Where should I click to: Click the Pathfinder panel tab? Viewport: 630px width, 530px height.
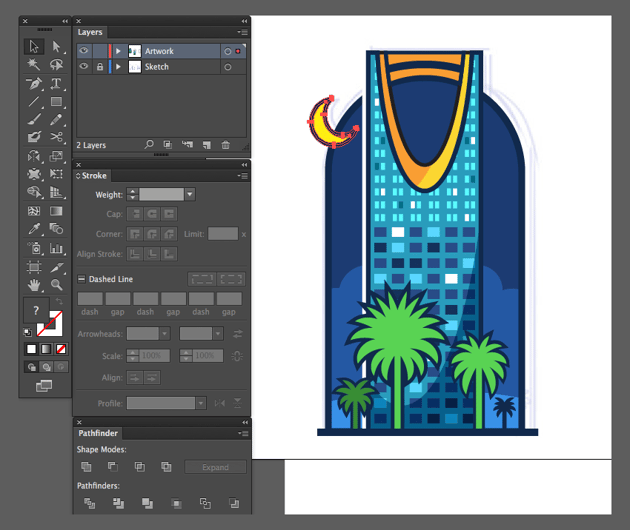point(98,433)
